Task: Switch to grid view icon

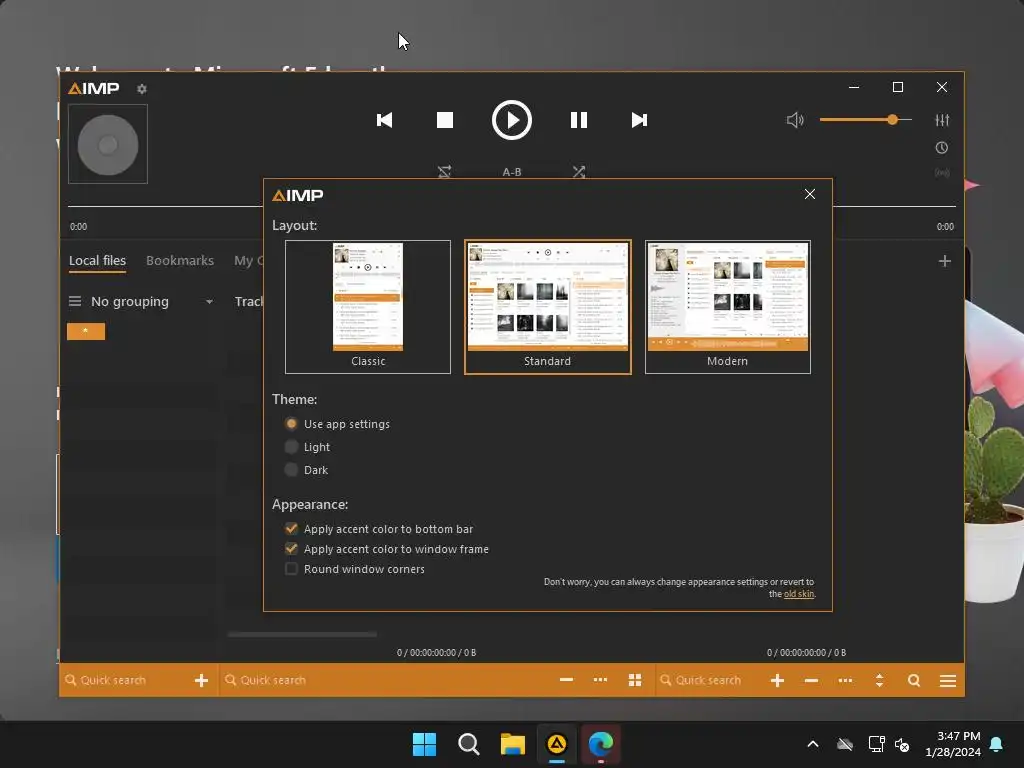Action: (x=635, y=680)
